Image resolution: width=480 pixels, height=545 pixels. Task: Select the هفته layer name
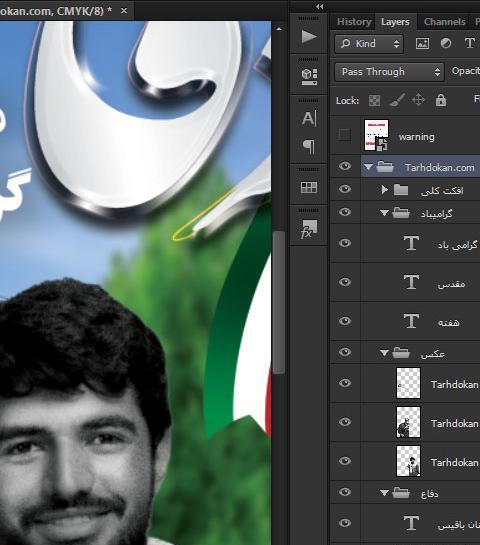coord(448,323)
